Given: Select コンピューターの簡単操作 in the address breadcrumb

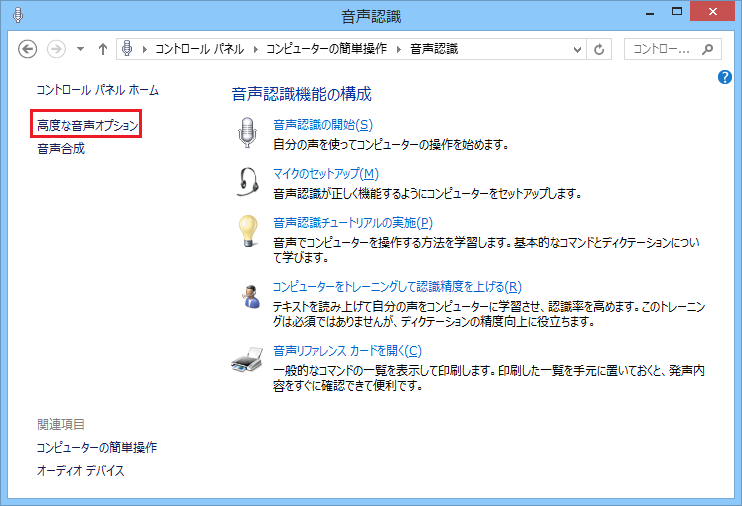Looking at the screenshot, I should [x=327, y=49].
